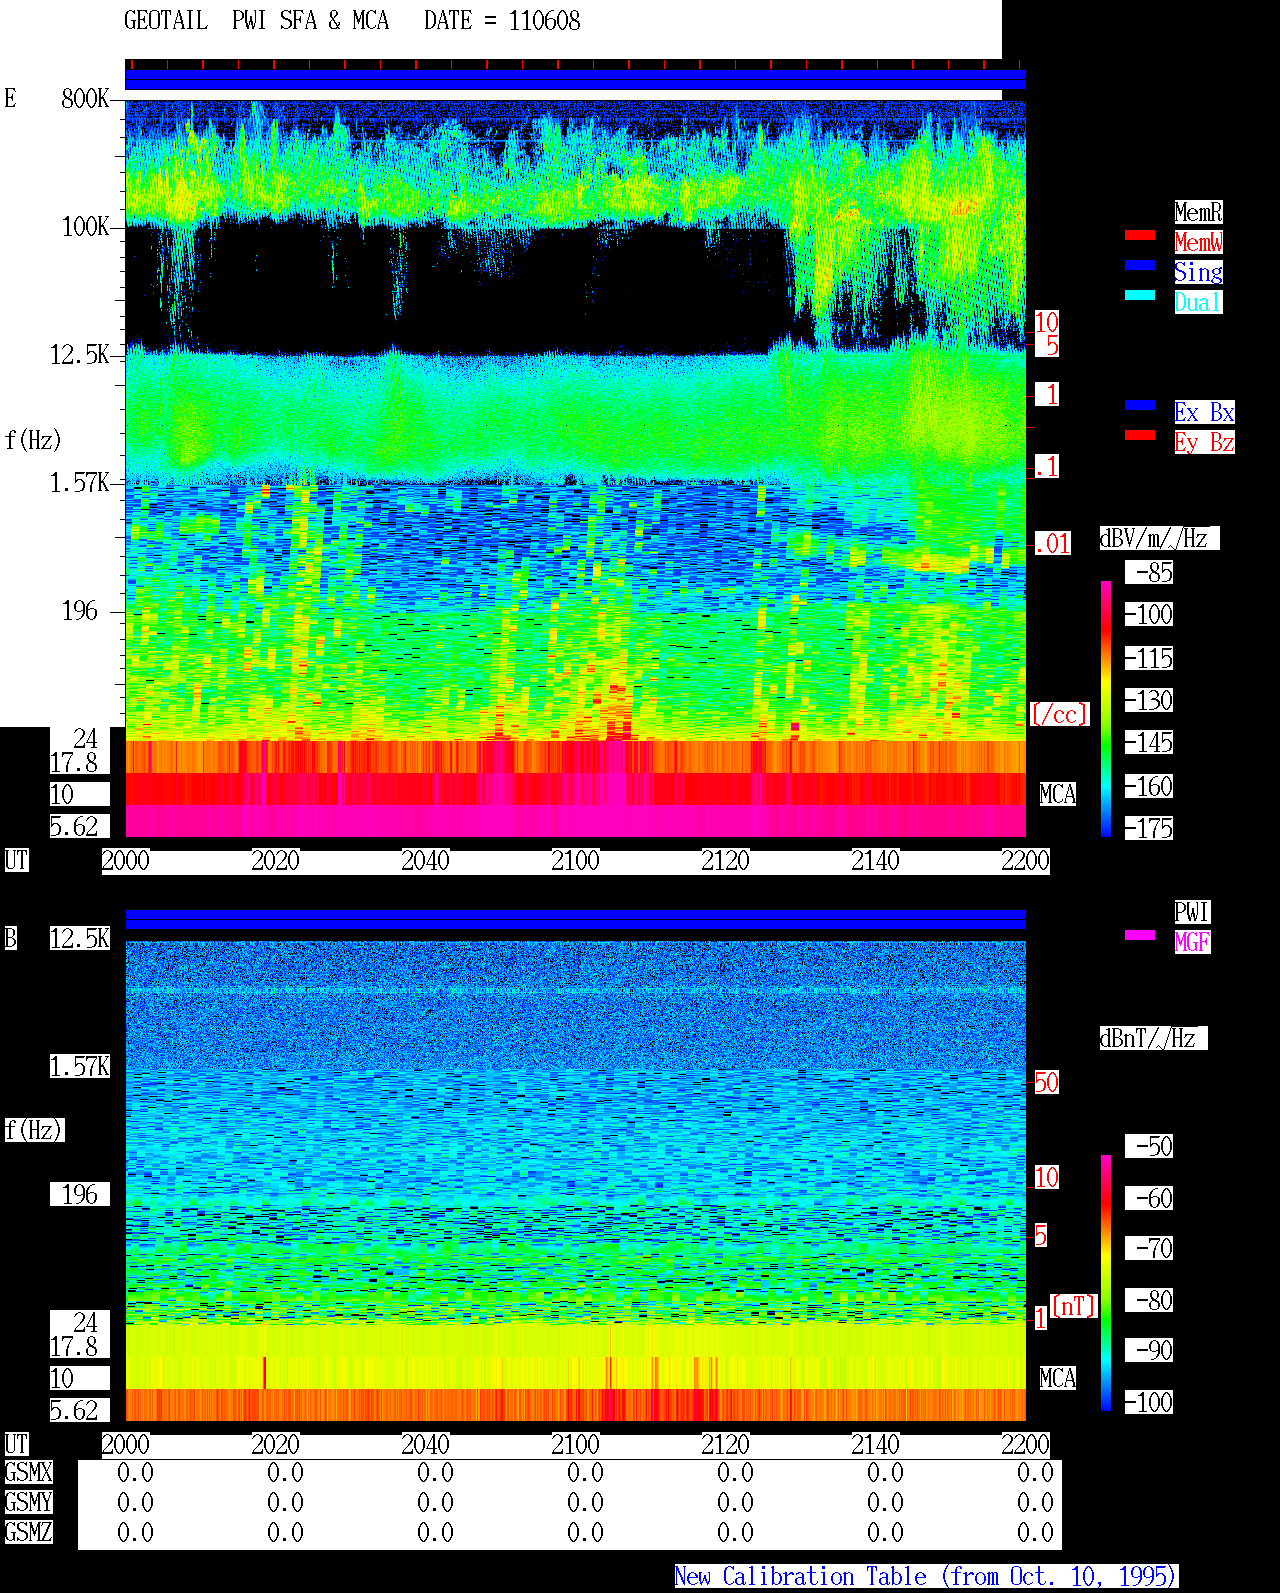The height and width of the screenshot is (1593, 1280).
Task: Select the MemR legend label
Action: pos(1198,212)
